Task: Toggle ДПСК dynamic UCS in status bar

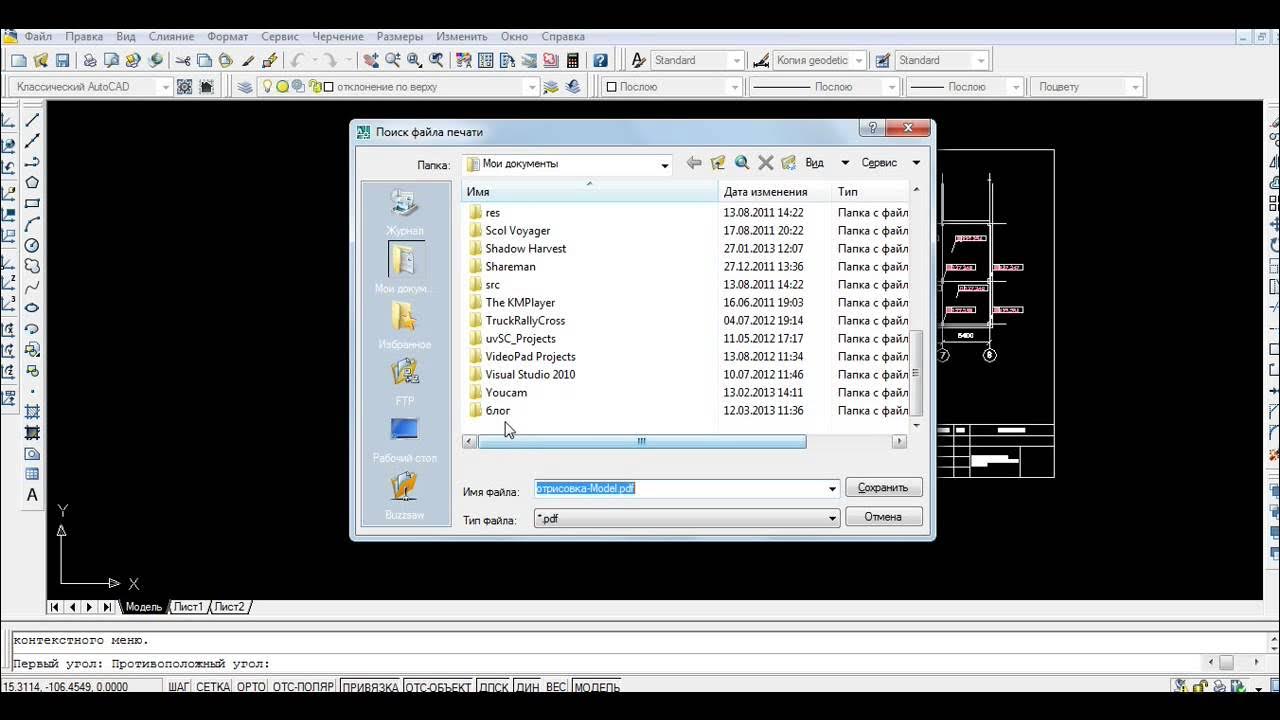Action: pos(494,687)
